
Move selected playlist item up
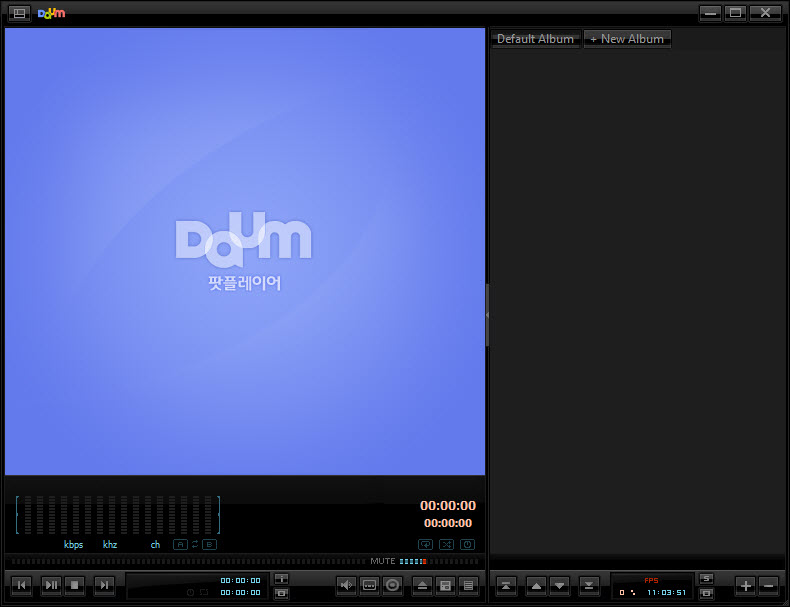pyautogui.click(x=536, y=585)
